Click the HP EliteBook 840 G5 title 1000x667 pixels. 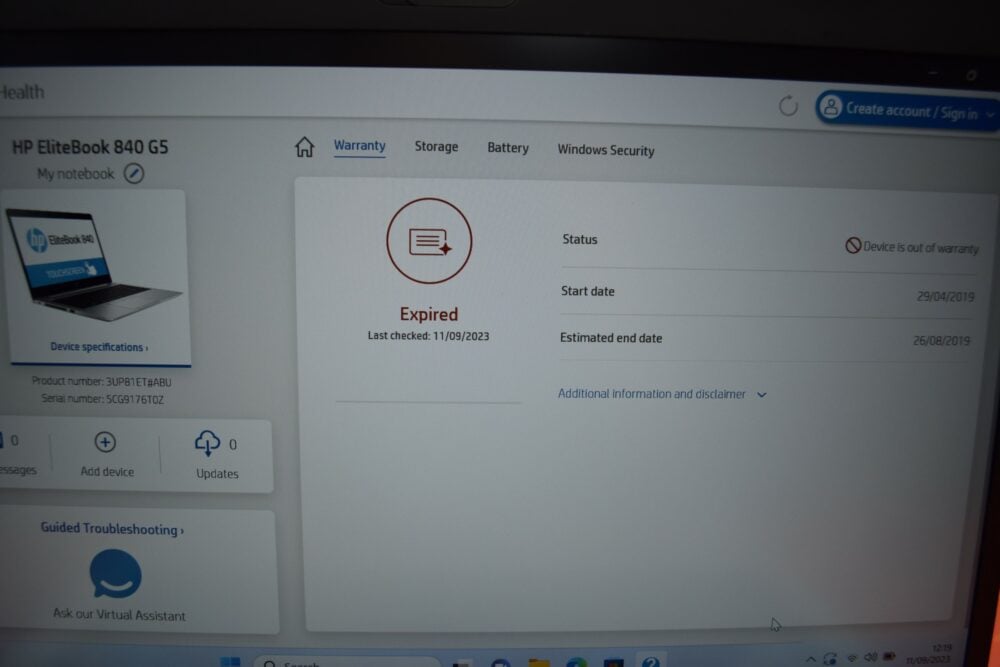point(90,147)
